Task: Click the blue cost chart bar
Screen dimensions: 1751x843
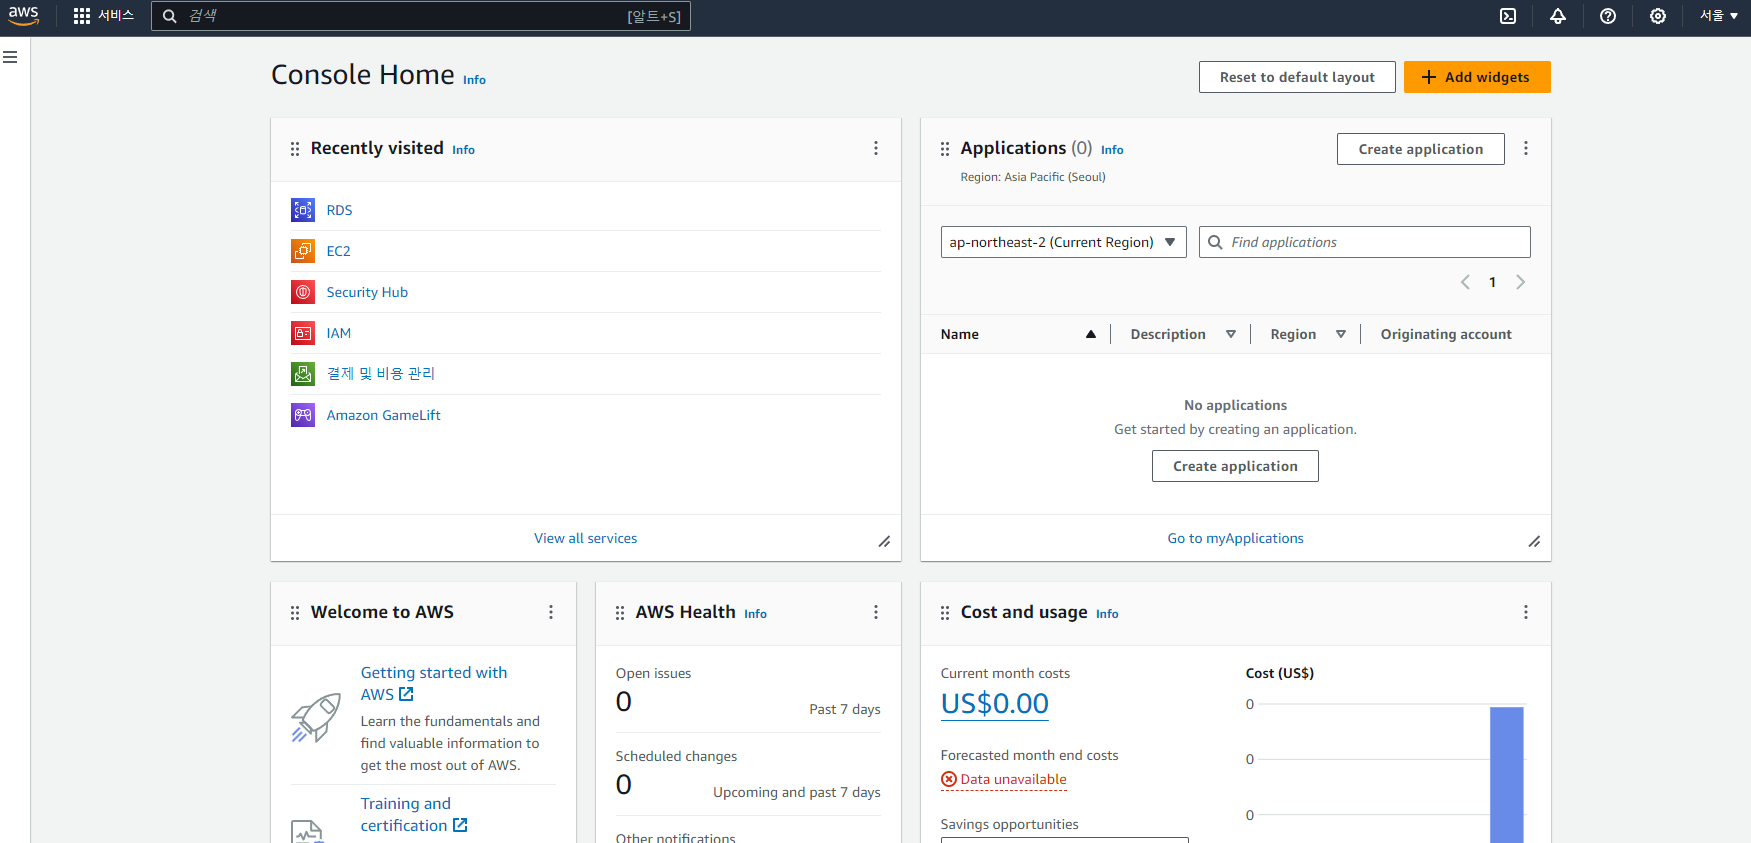Action: click(x=1506, y=775)
